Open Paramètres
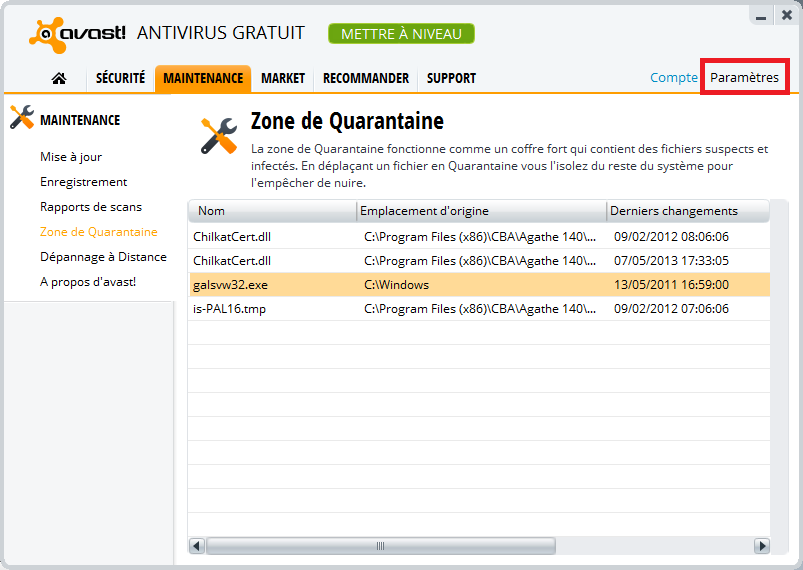Image resolution: width=803 pixels, height=570 pixels. [744, 77]
